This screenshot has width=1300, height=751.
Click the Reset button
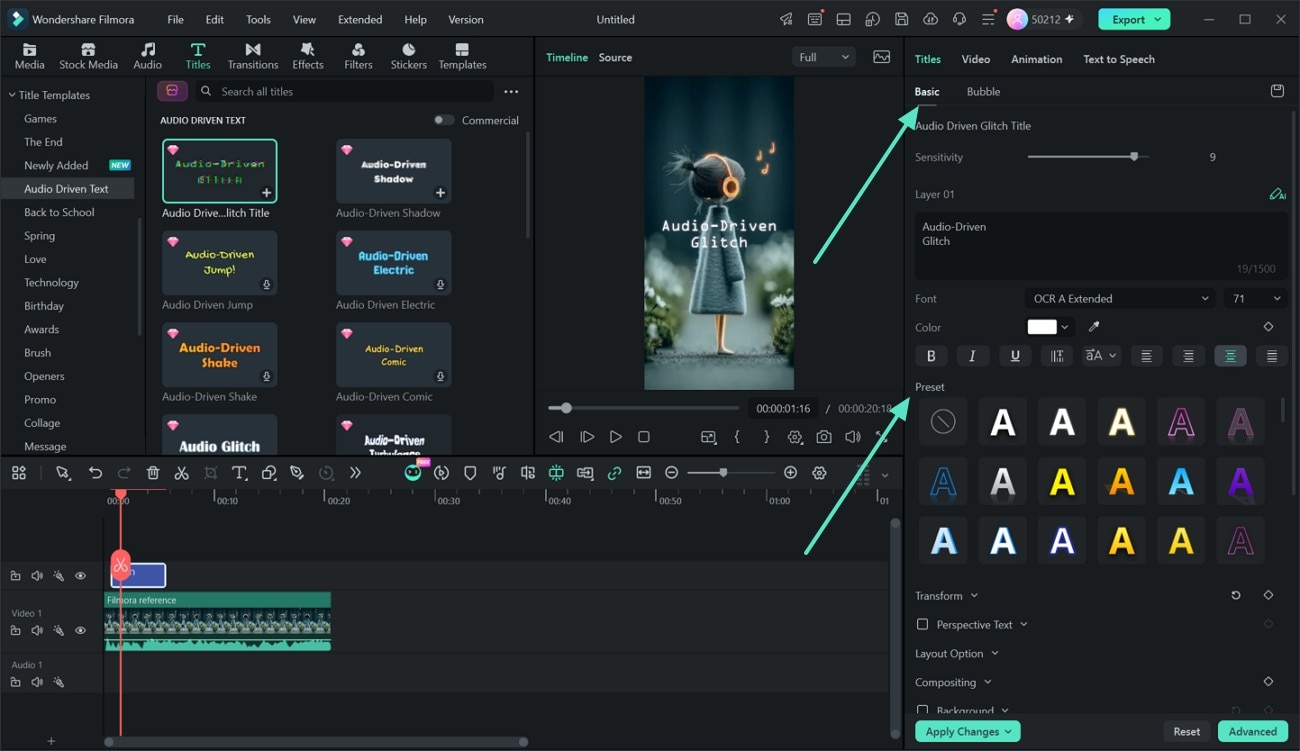pos(1186,731)
